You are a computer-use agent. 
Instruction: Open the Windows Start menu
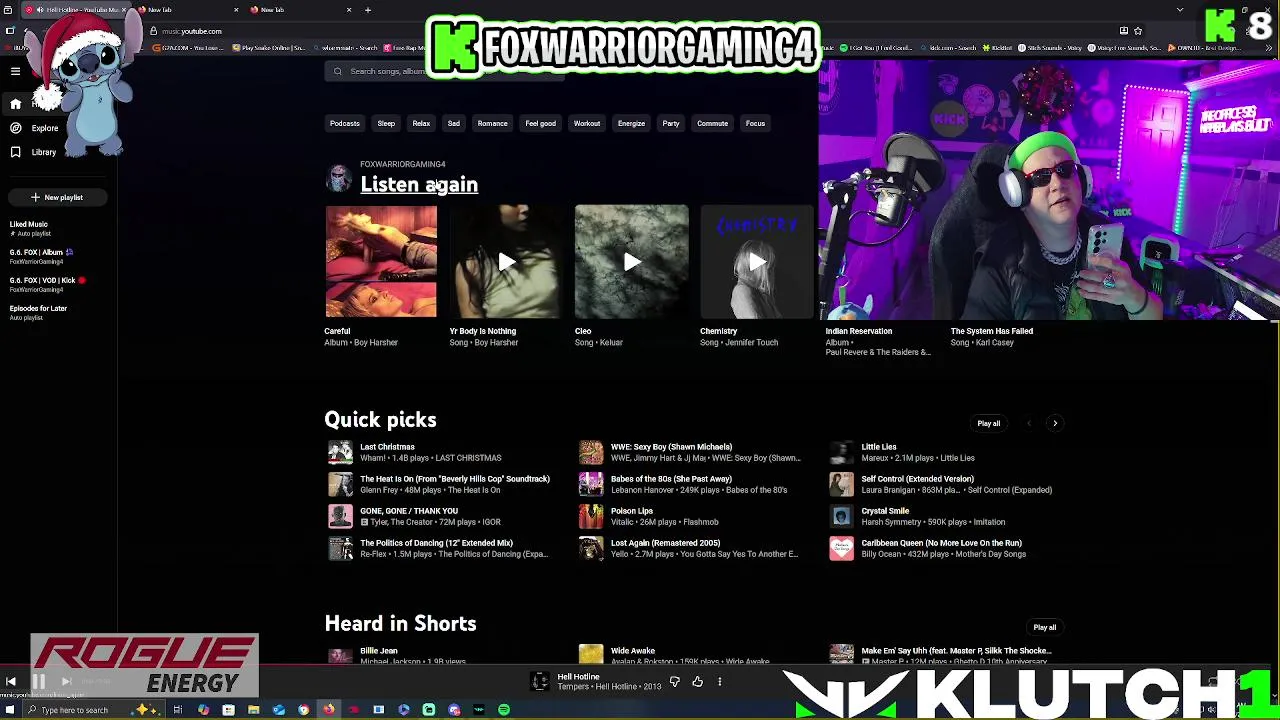pos(10,710)
